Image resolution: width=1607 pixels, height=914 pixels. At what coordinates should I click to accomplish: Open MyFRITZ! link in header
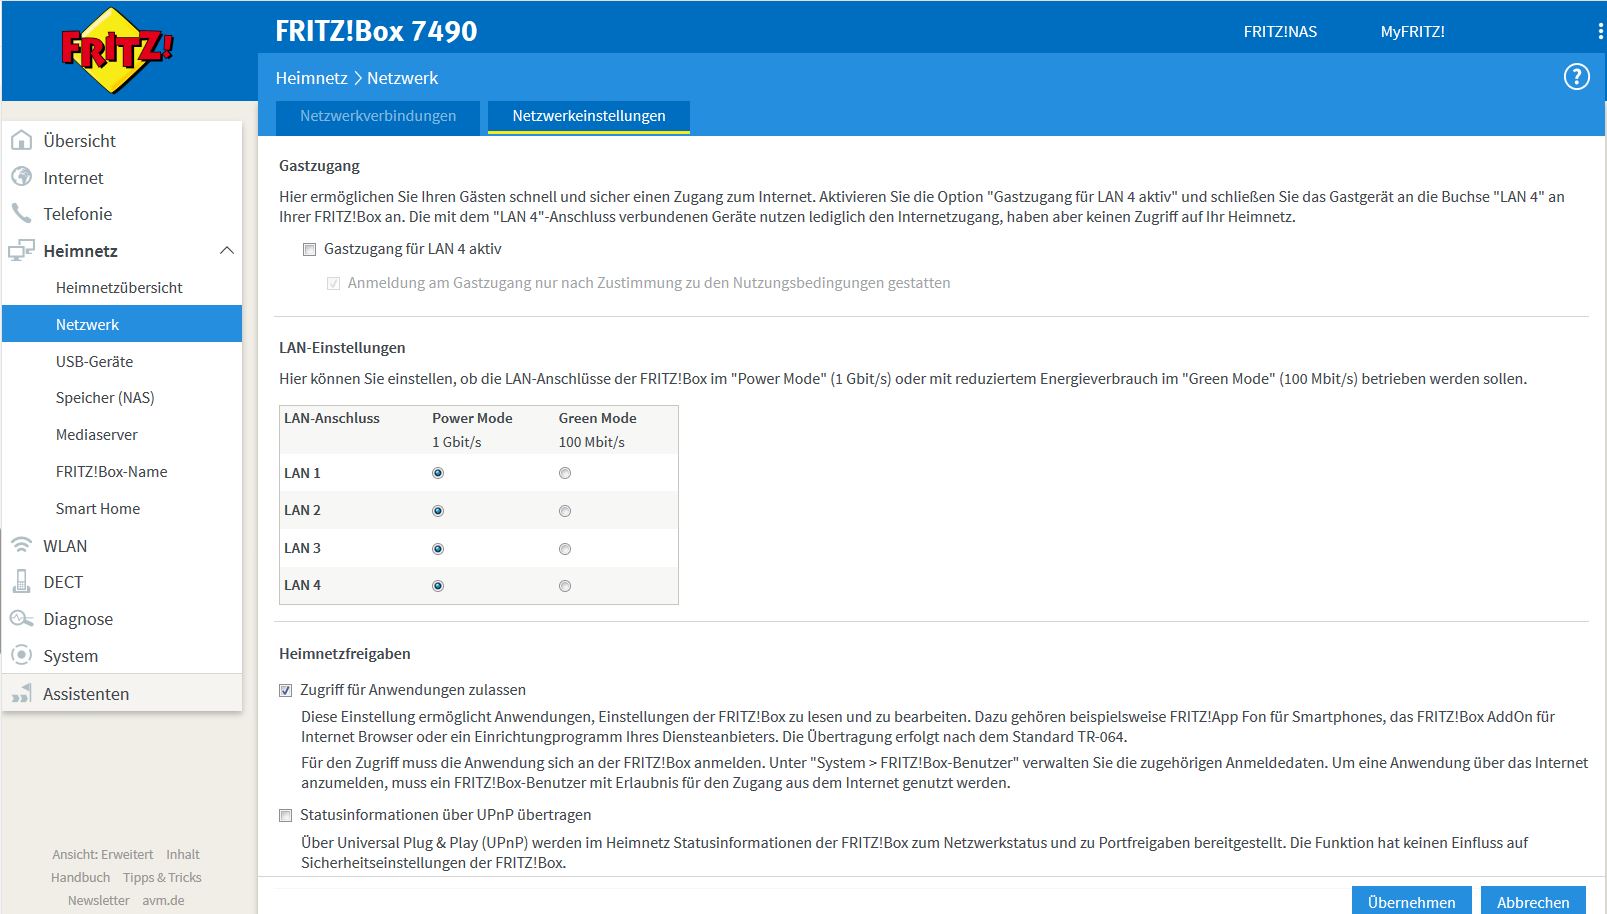click(x=1412, y=31)
